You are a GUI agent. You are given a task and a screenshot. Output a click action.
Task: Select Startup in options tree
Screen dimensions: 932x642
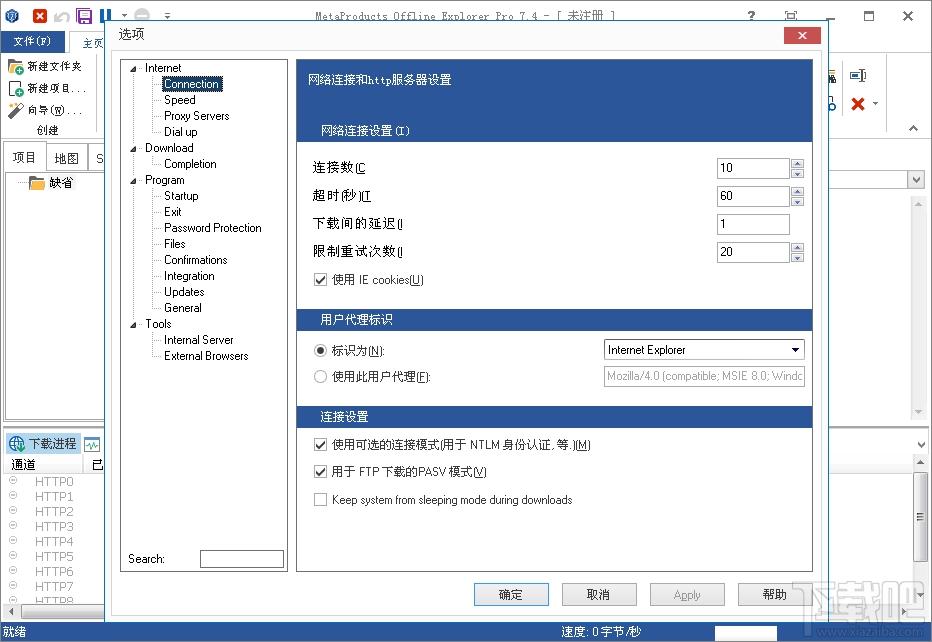[181, 196]
